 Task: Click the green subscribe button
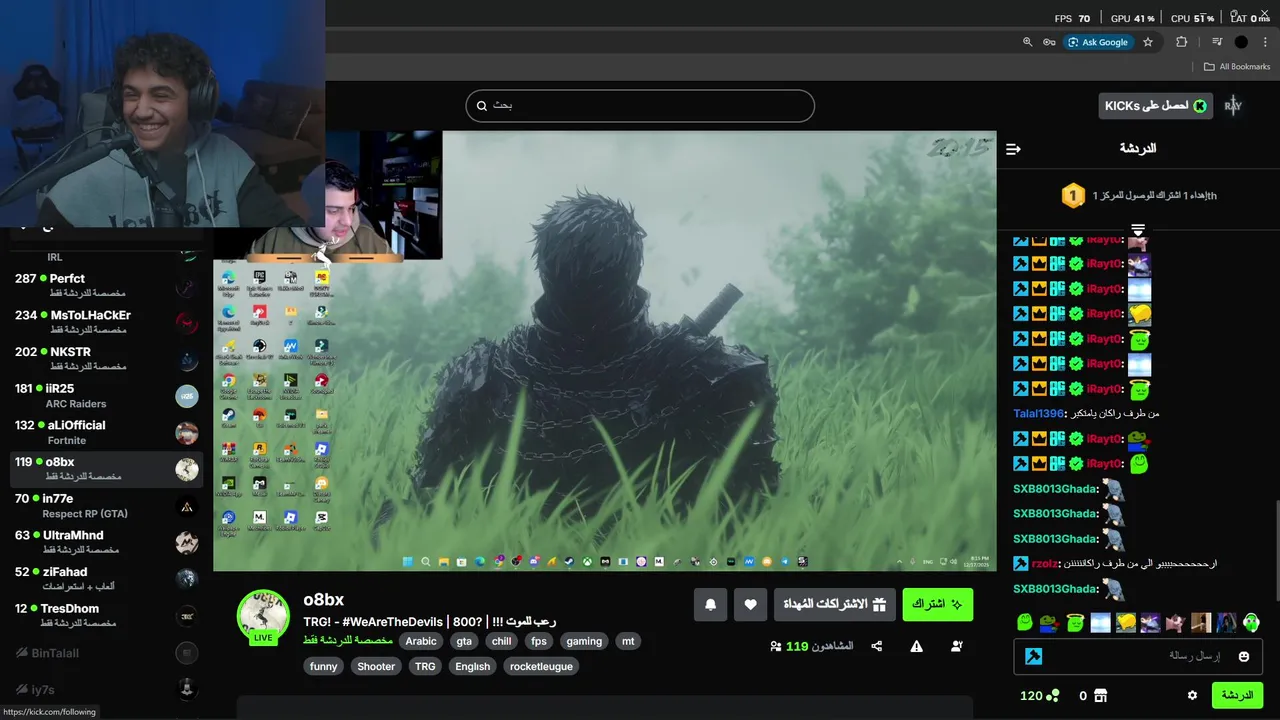(937, 604)
